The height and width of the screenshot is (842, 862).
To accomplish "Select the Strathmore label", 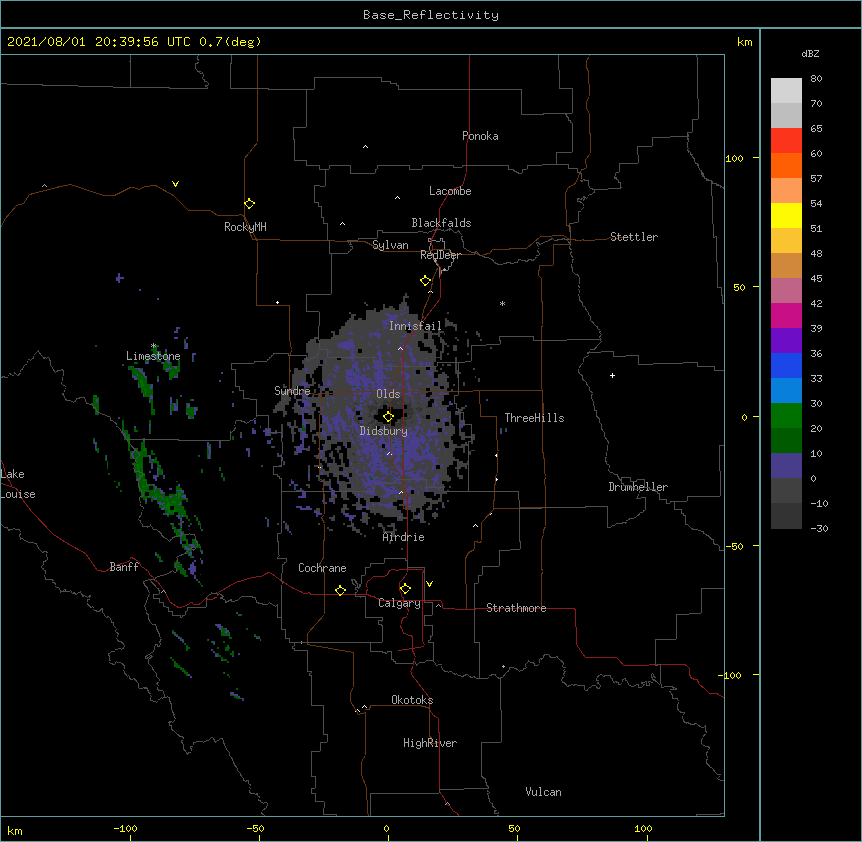I will pyautogui.click(x=516, y=608).
